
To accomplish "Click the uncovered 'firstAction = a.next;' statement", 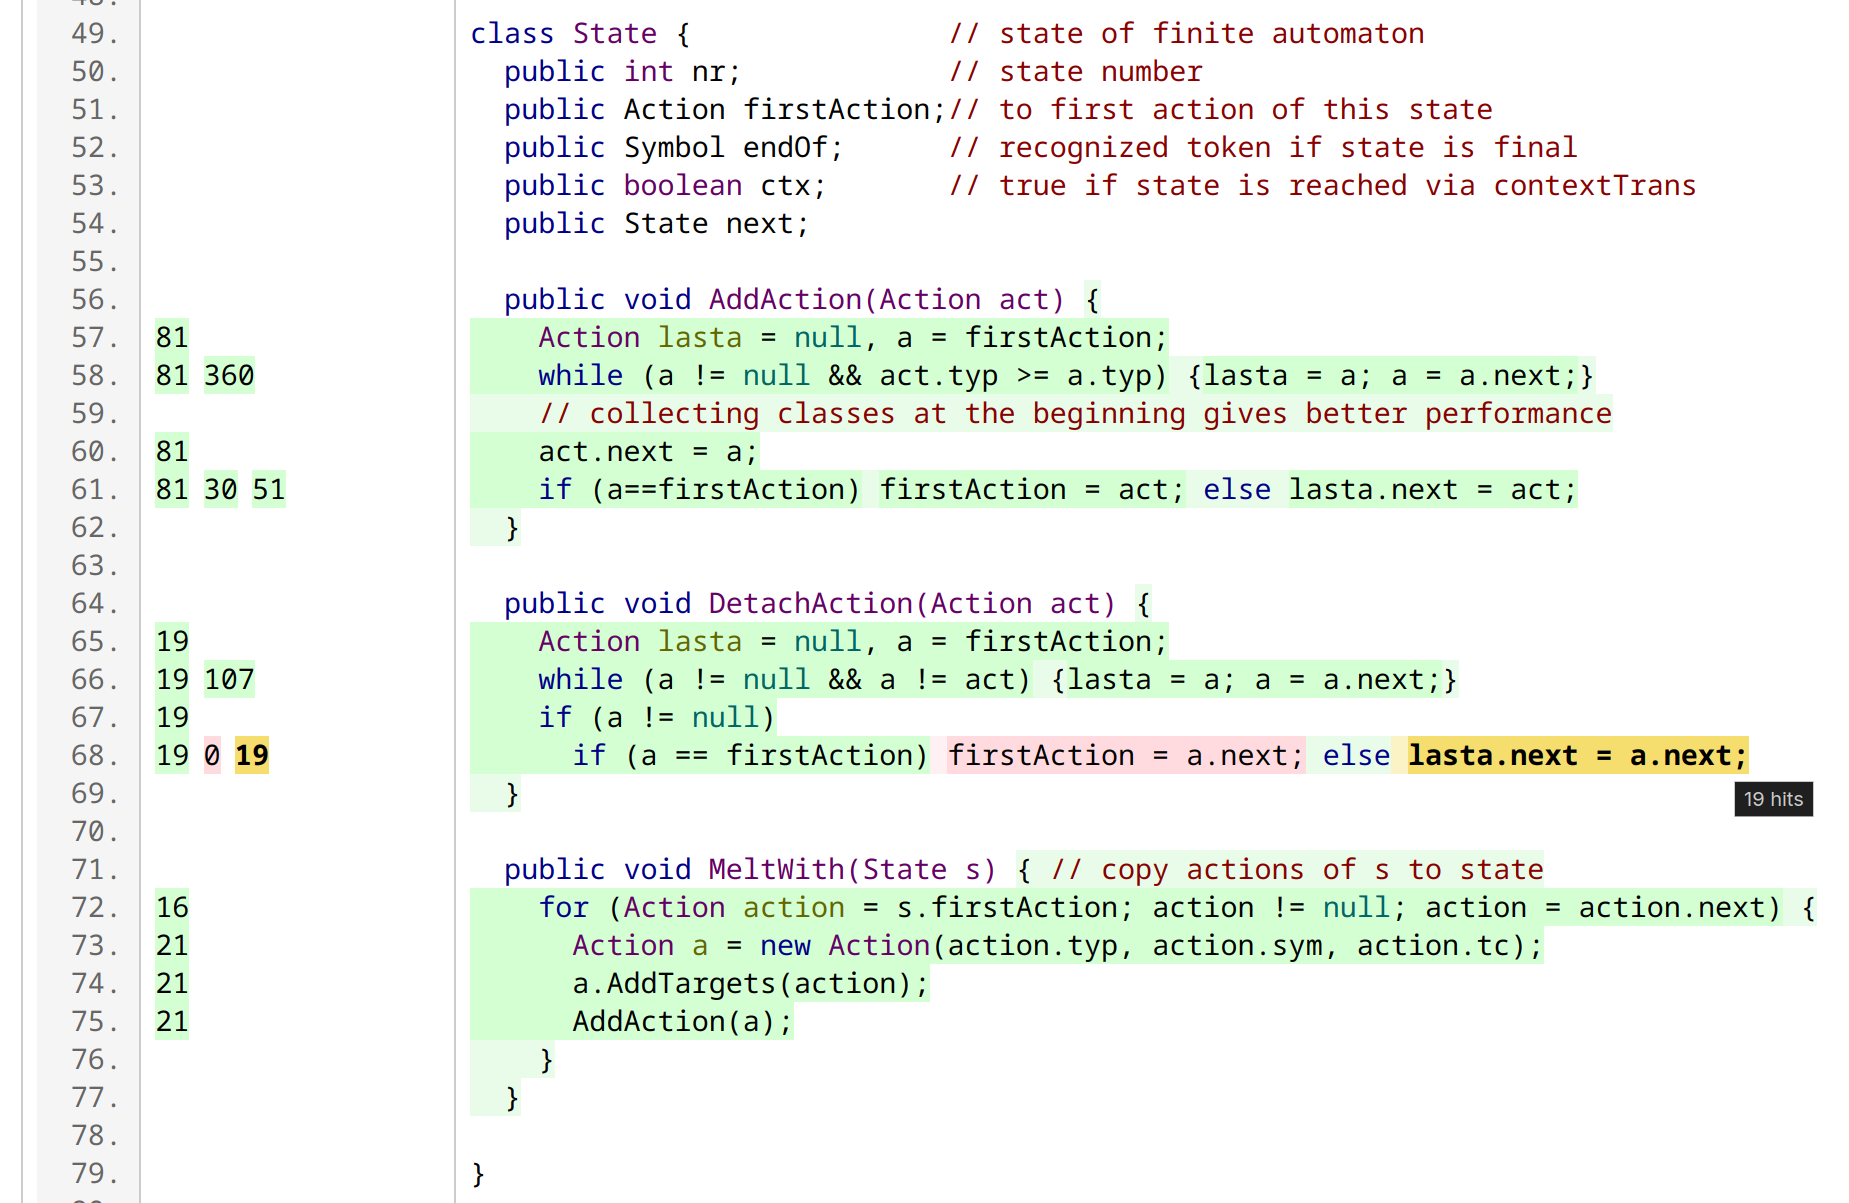I will point(1125,756).
